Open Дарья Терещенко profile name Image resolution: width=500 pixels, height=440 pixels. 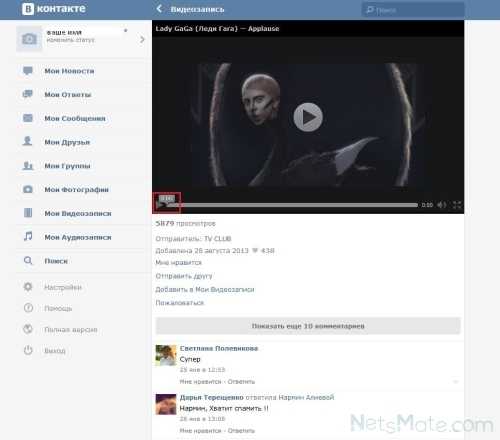click(212, 397)
